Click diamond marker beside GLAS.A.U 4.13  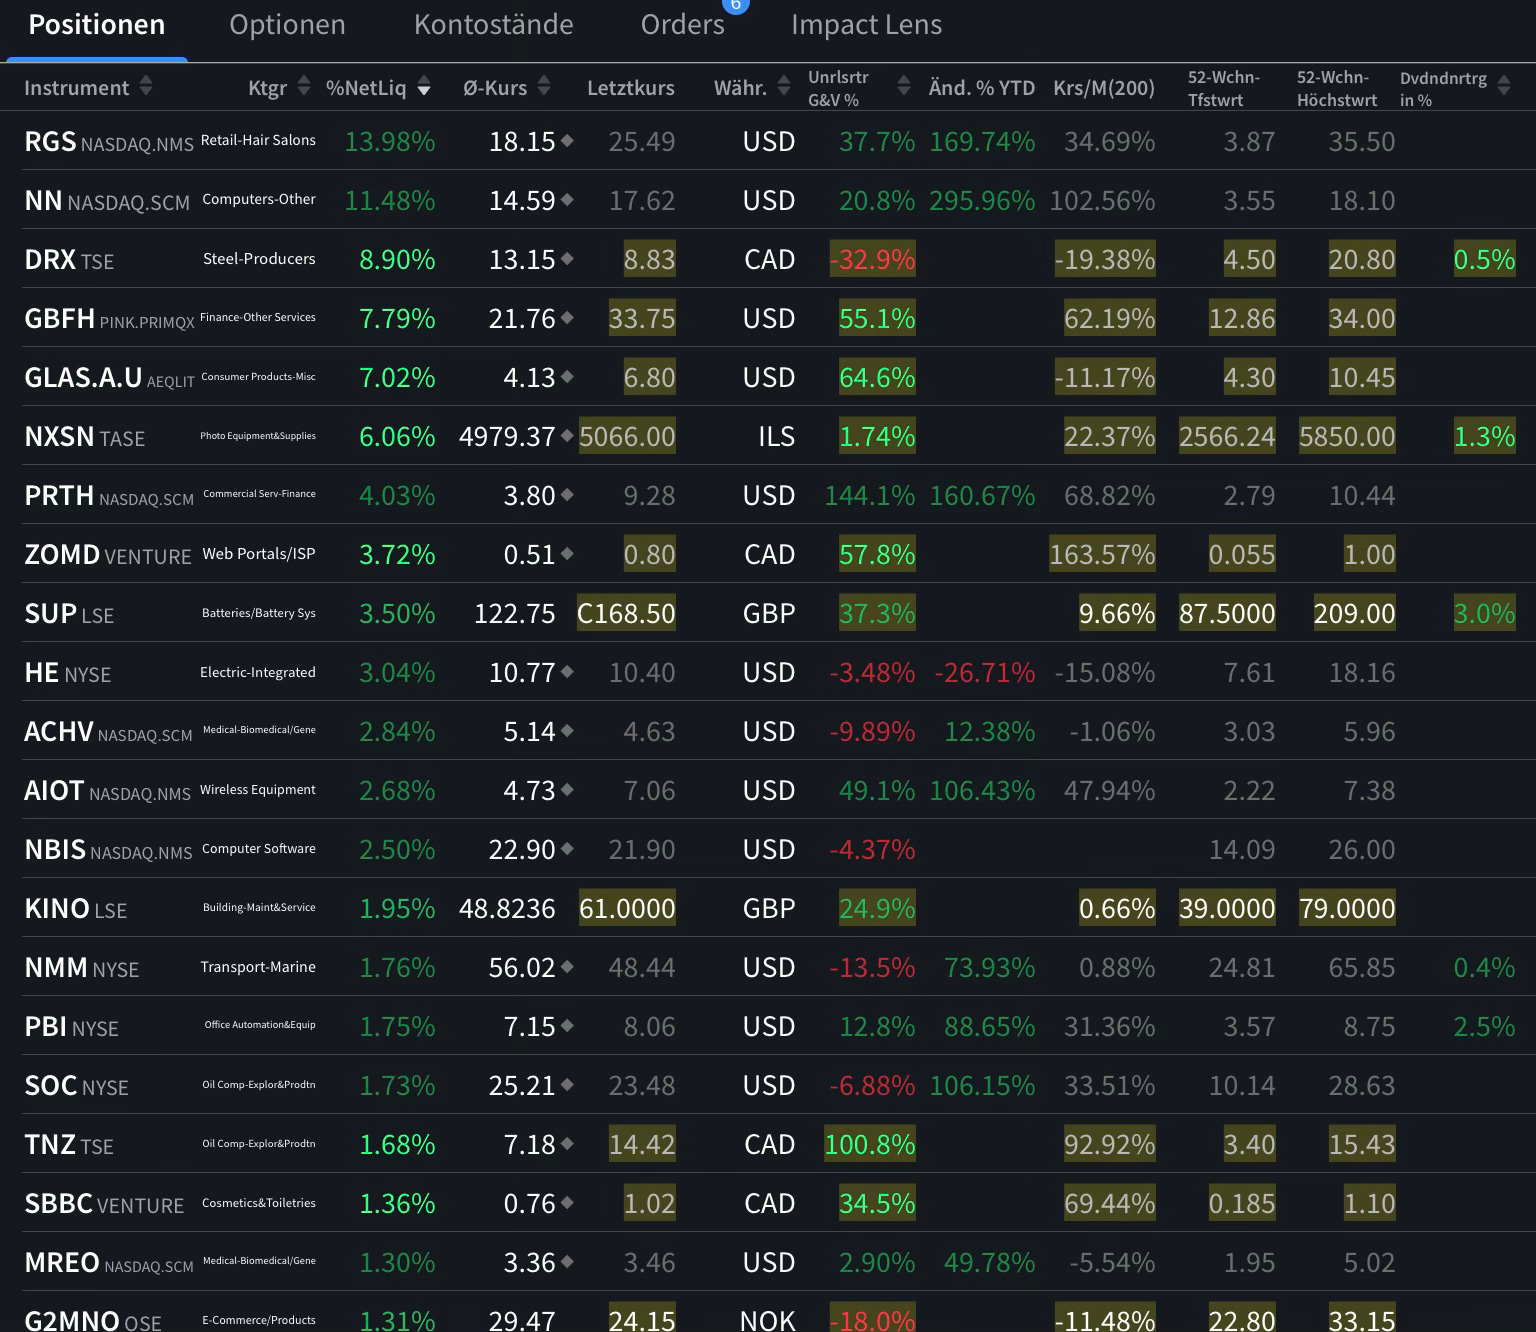point(567,377)
